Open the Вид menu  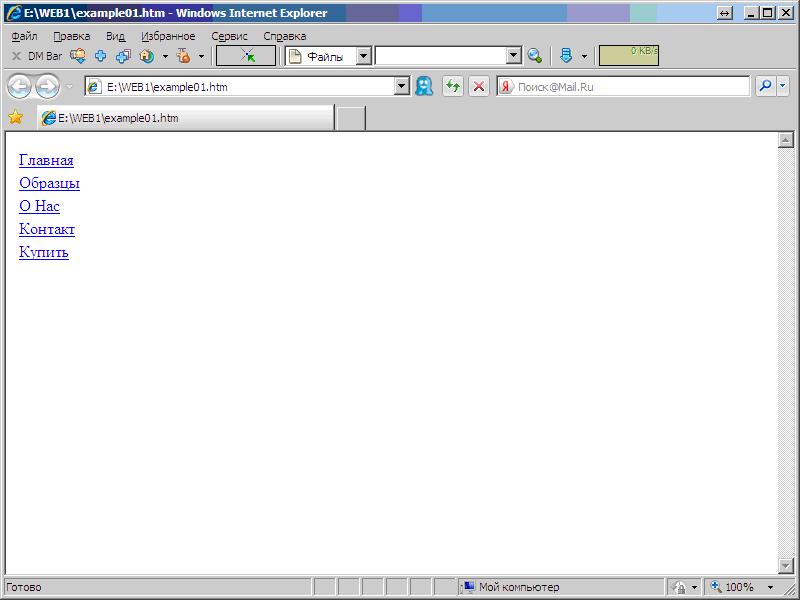coord(115,36)
